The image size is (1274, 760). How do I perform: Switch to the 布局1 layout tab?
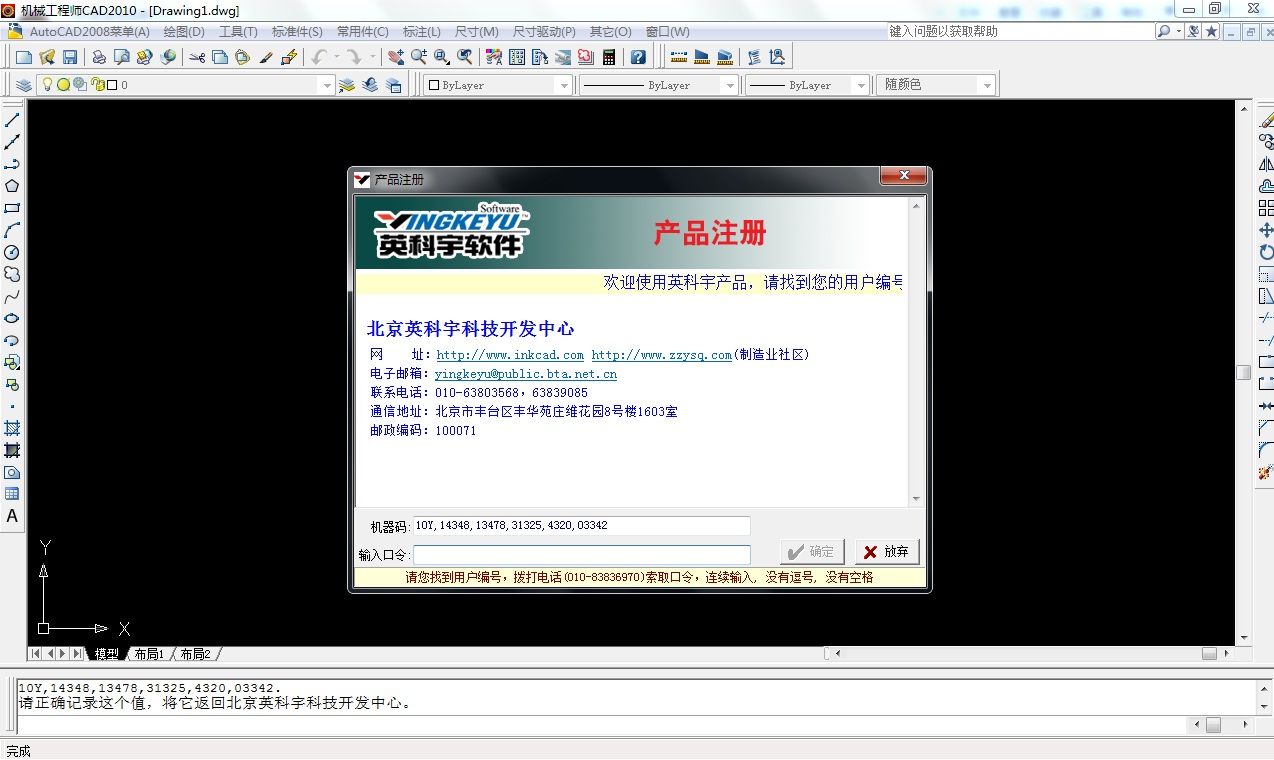click(148, 654)
